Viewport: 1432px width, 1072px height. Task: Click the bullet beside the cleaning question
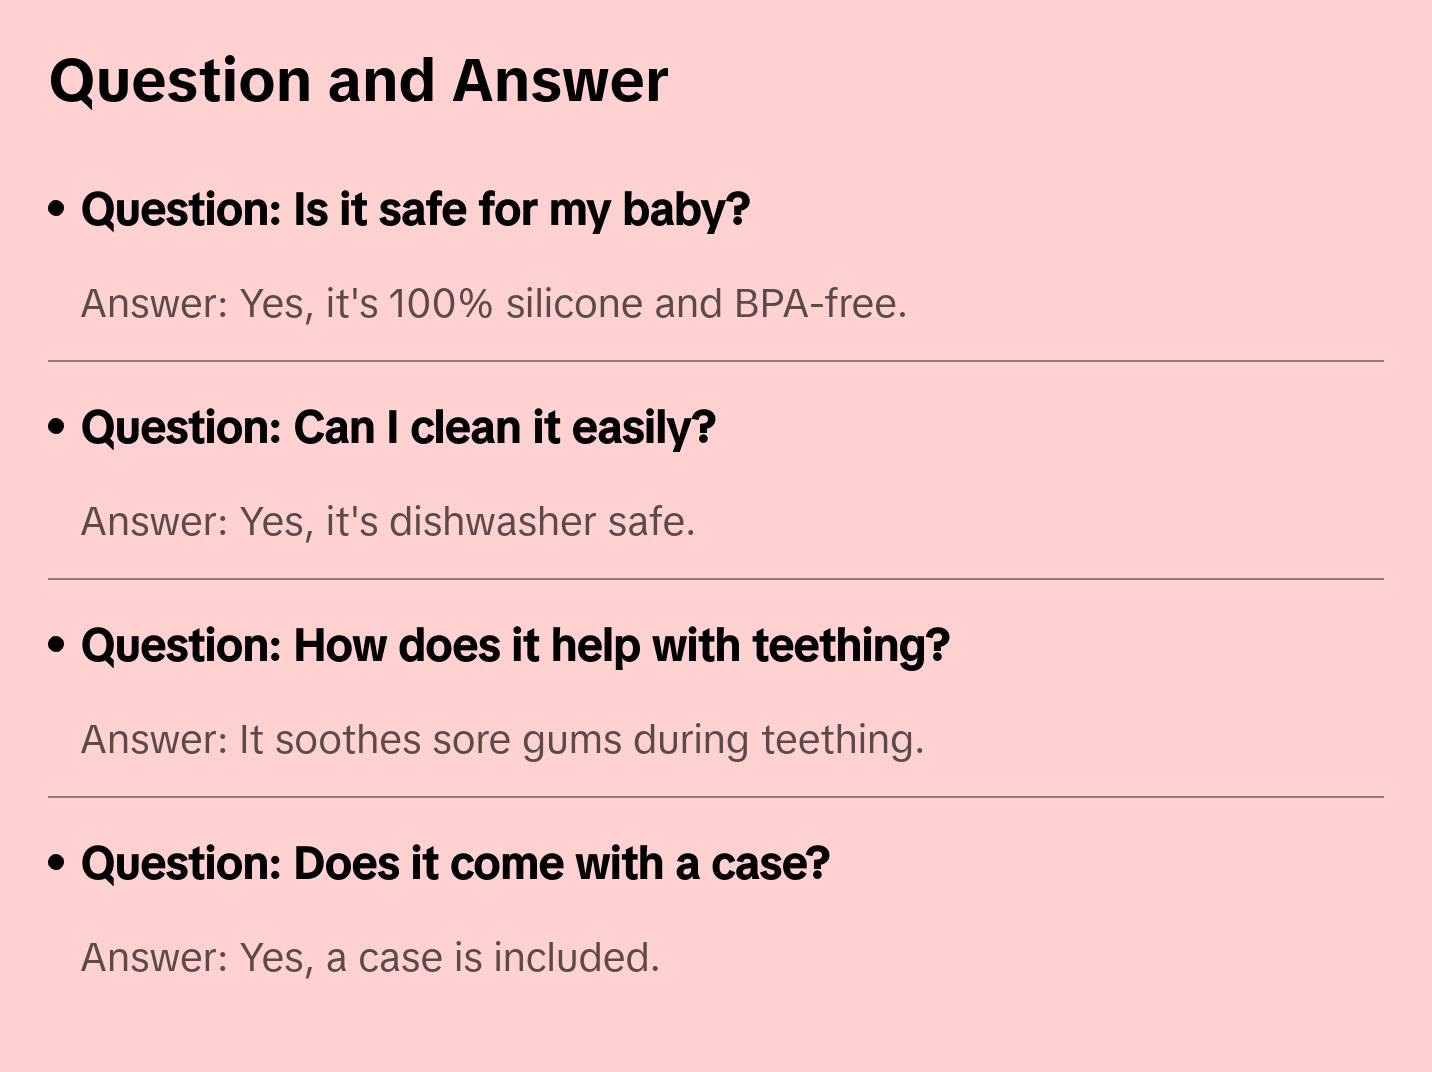(x=57, y=427)
